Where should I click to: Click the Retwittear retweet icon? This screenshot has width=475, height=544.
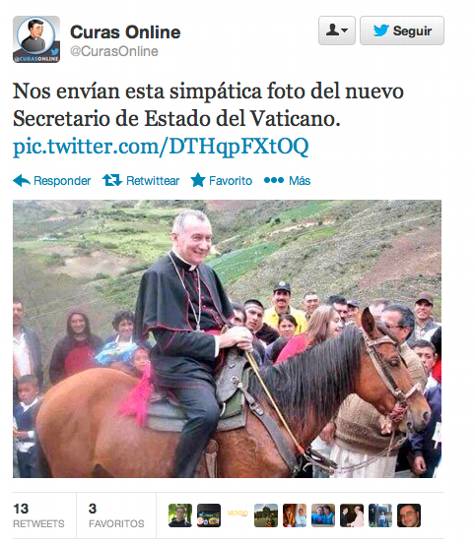pos(112,180)
